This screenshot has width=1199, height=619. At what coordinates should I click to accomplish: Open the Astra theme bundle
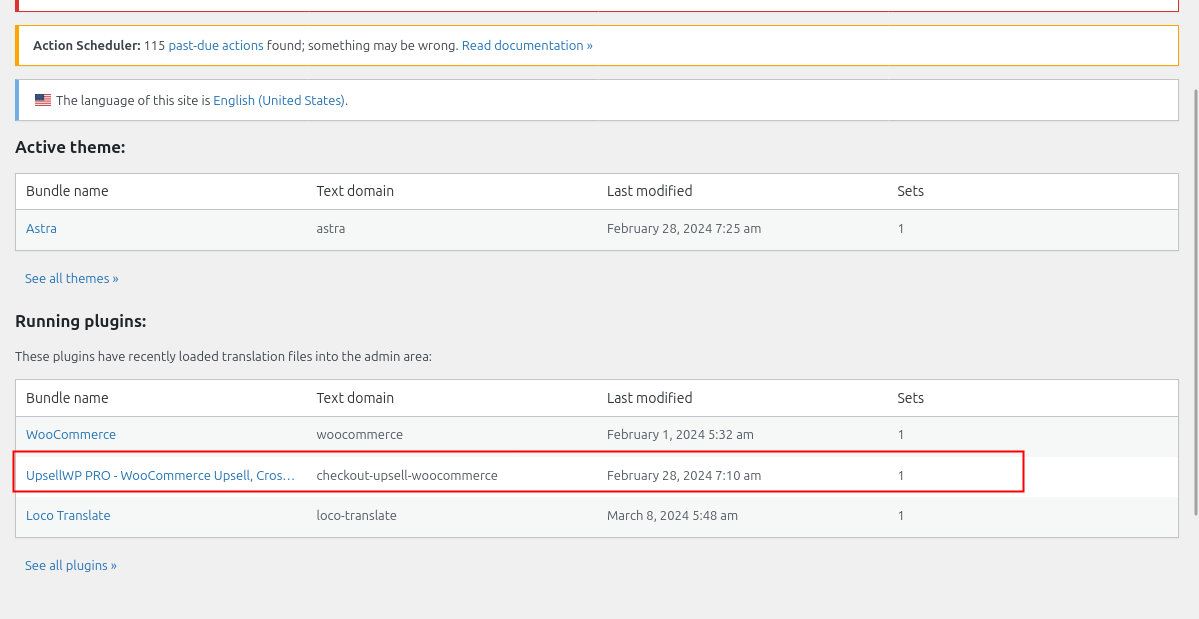tap(41, 229)
